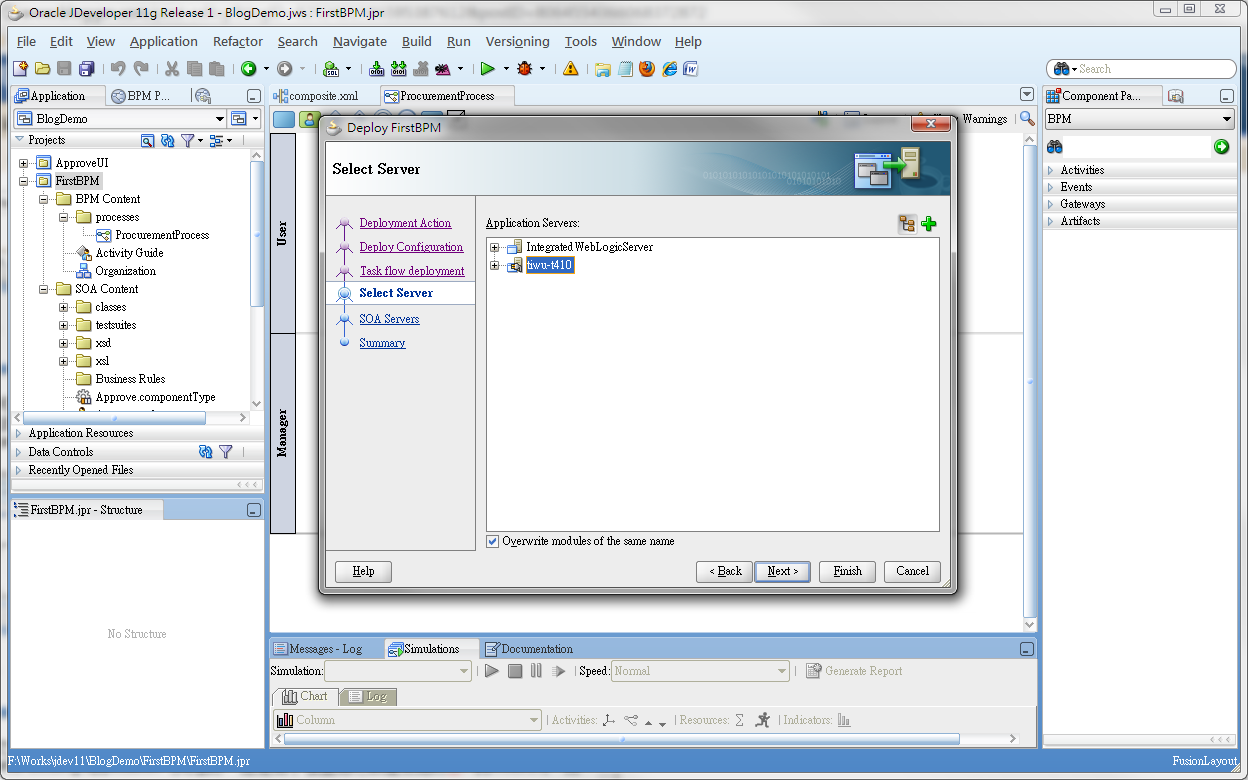Click the Projects panel filter funnel icon
Viewport: 1248px width, 780px height.
tap(187, 141)
